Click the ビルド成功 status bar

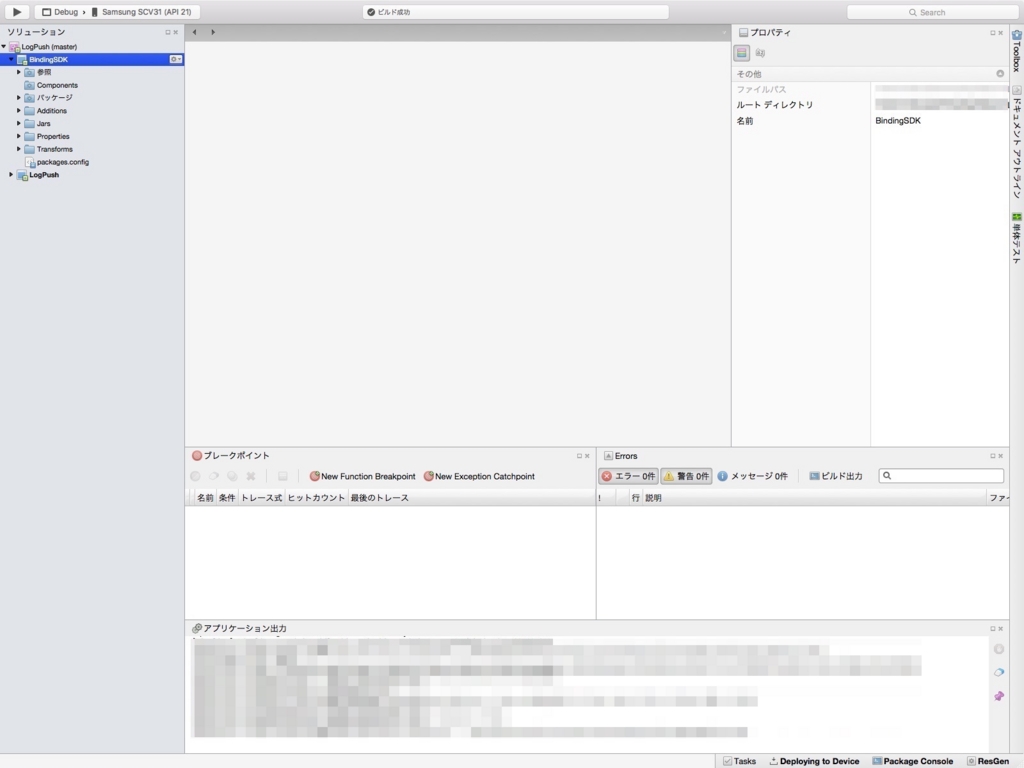coord(515,12)
